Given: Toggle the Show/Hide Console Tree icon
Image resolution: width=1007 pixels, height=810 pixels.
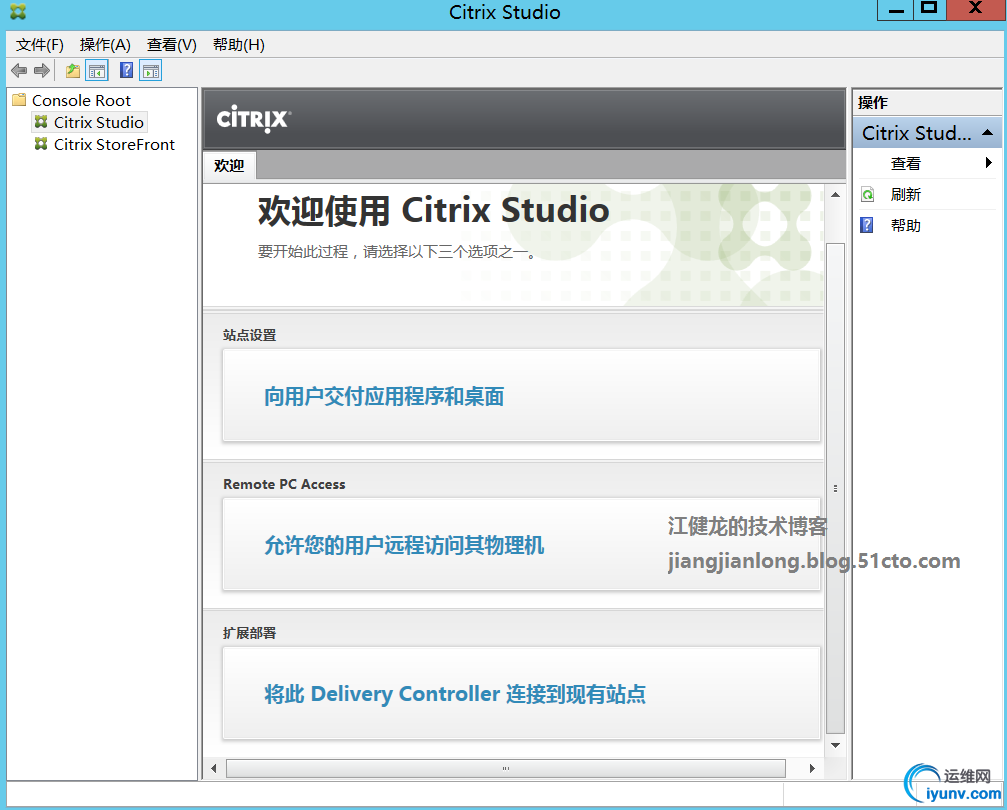Looking at the screenshot, I should pyautogui.click(x=97, y=70).
